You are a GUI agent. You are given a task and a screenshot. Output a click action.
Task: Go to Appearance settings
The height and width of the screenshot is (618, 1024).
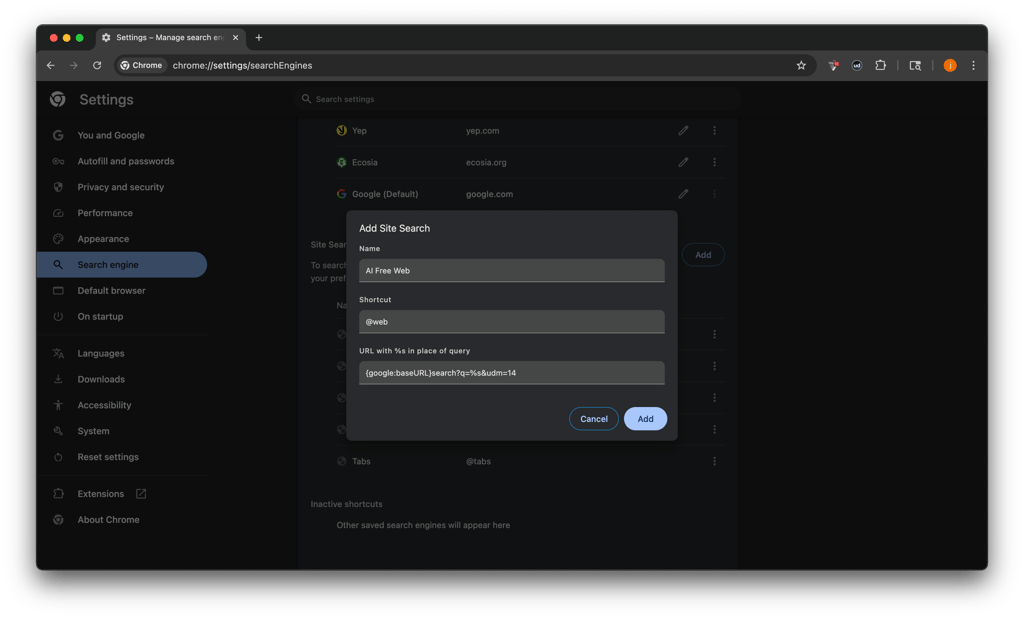coord(103,239)
